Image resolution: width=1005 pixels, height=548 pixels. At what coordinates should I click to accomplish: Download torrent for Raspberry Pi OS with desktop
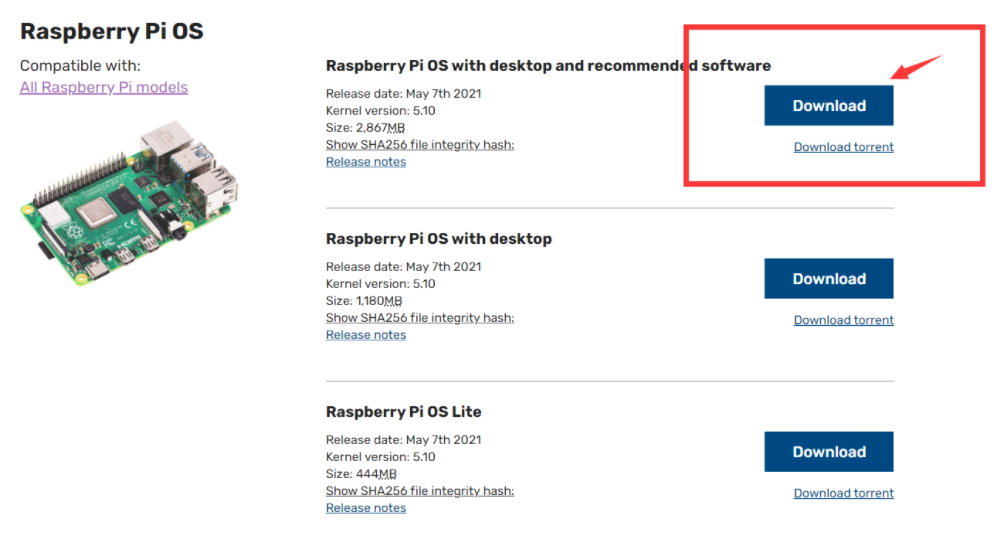[843, 320]
